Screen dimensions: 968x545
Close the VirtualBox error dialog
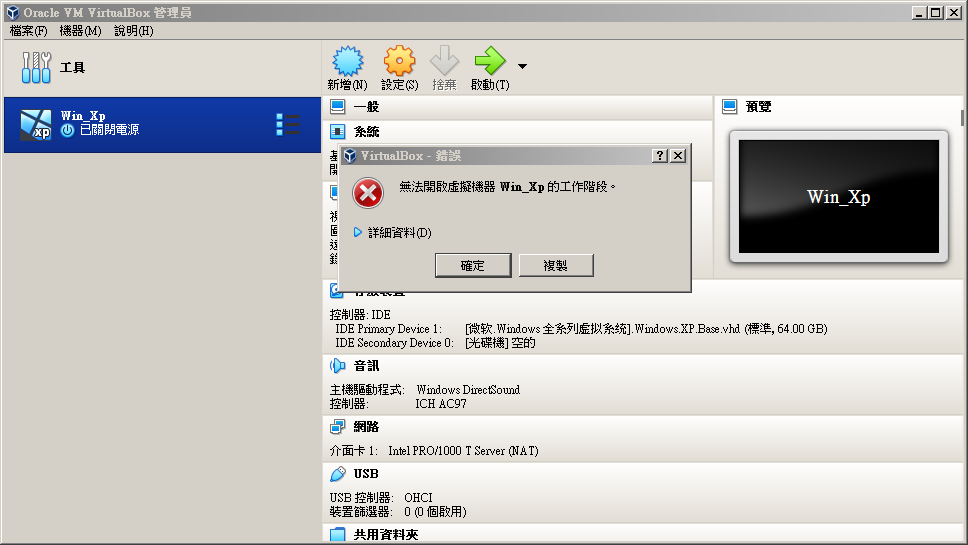click(x=678, y=156)
